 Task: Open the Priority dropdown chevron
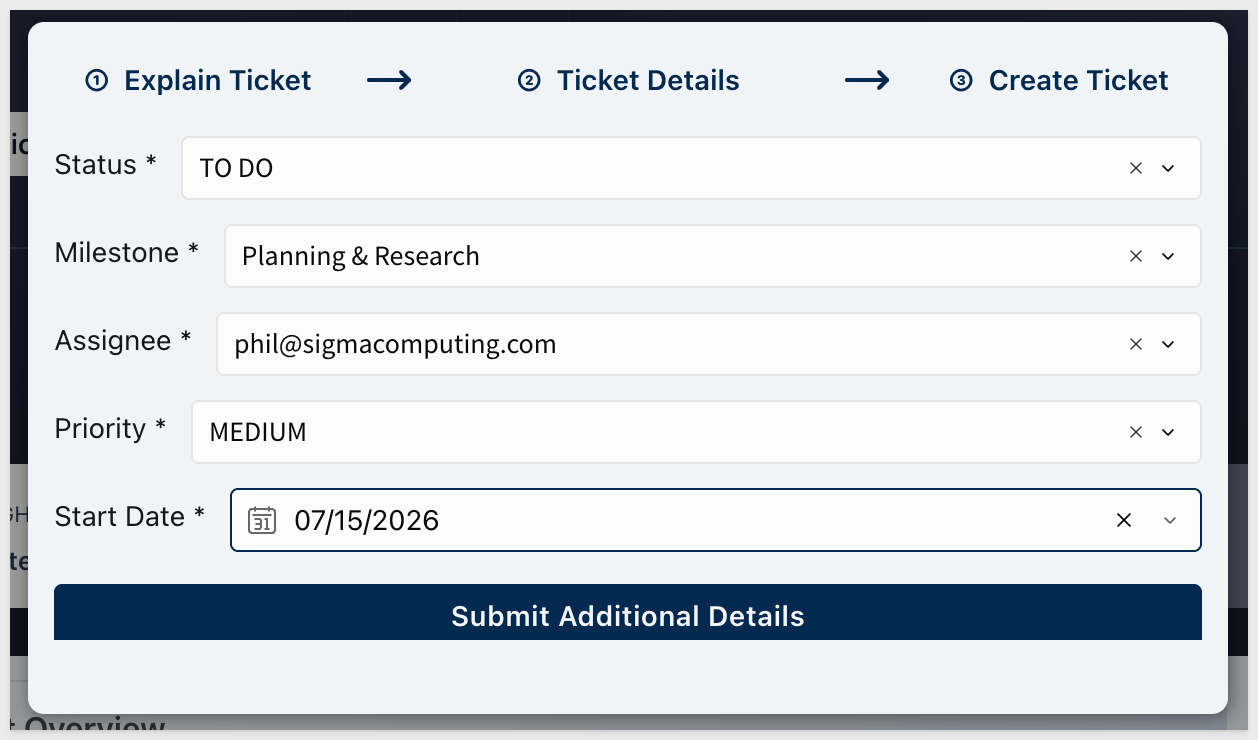point(1168,432)
